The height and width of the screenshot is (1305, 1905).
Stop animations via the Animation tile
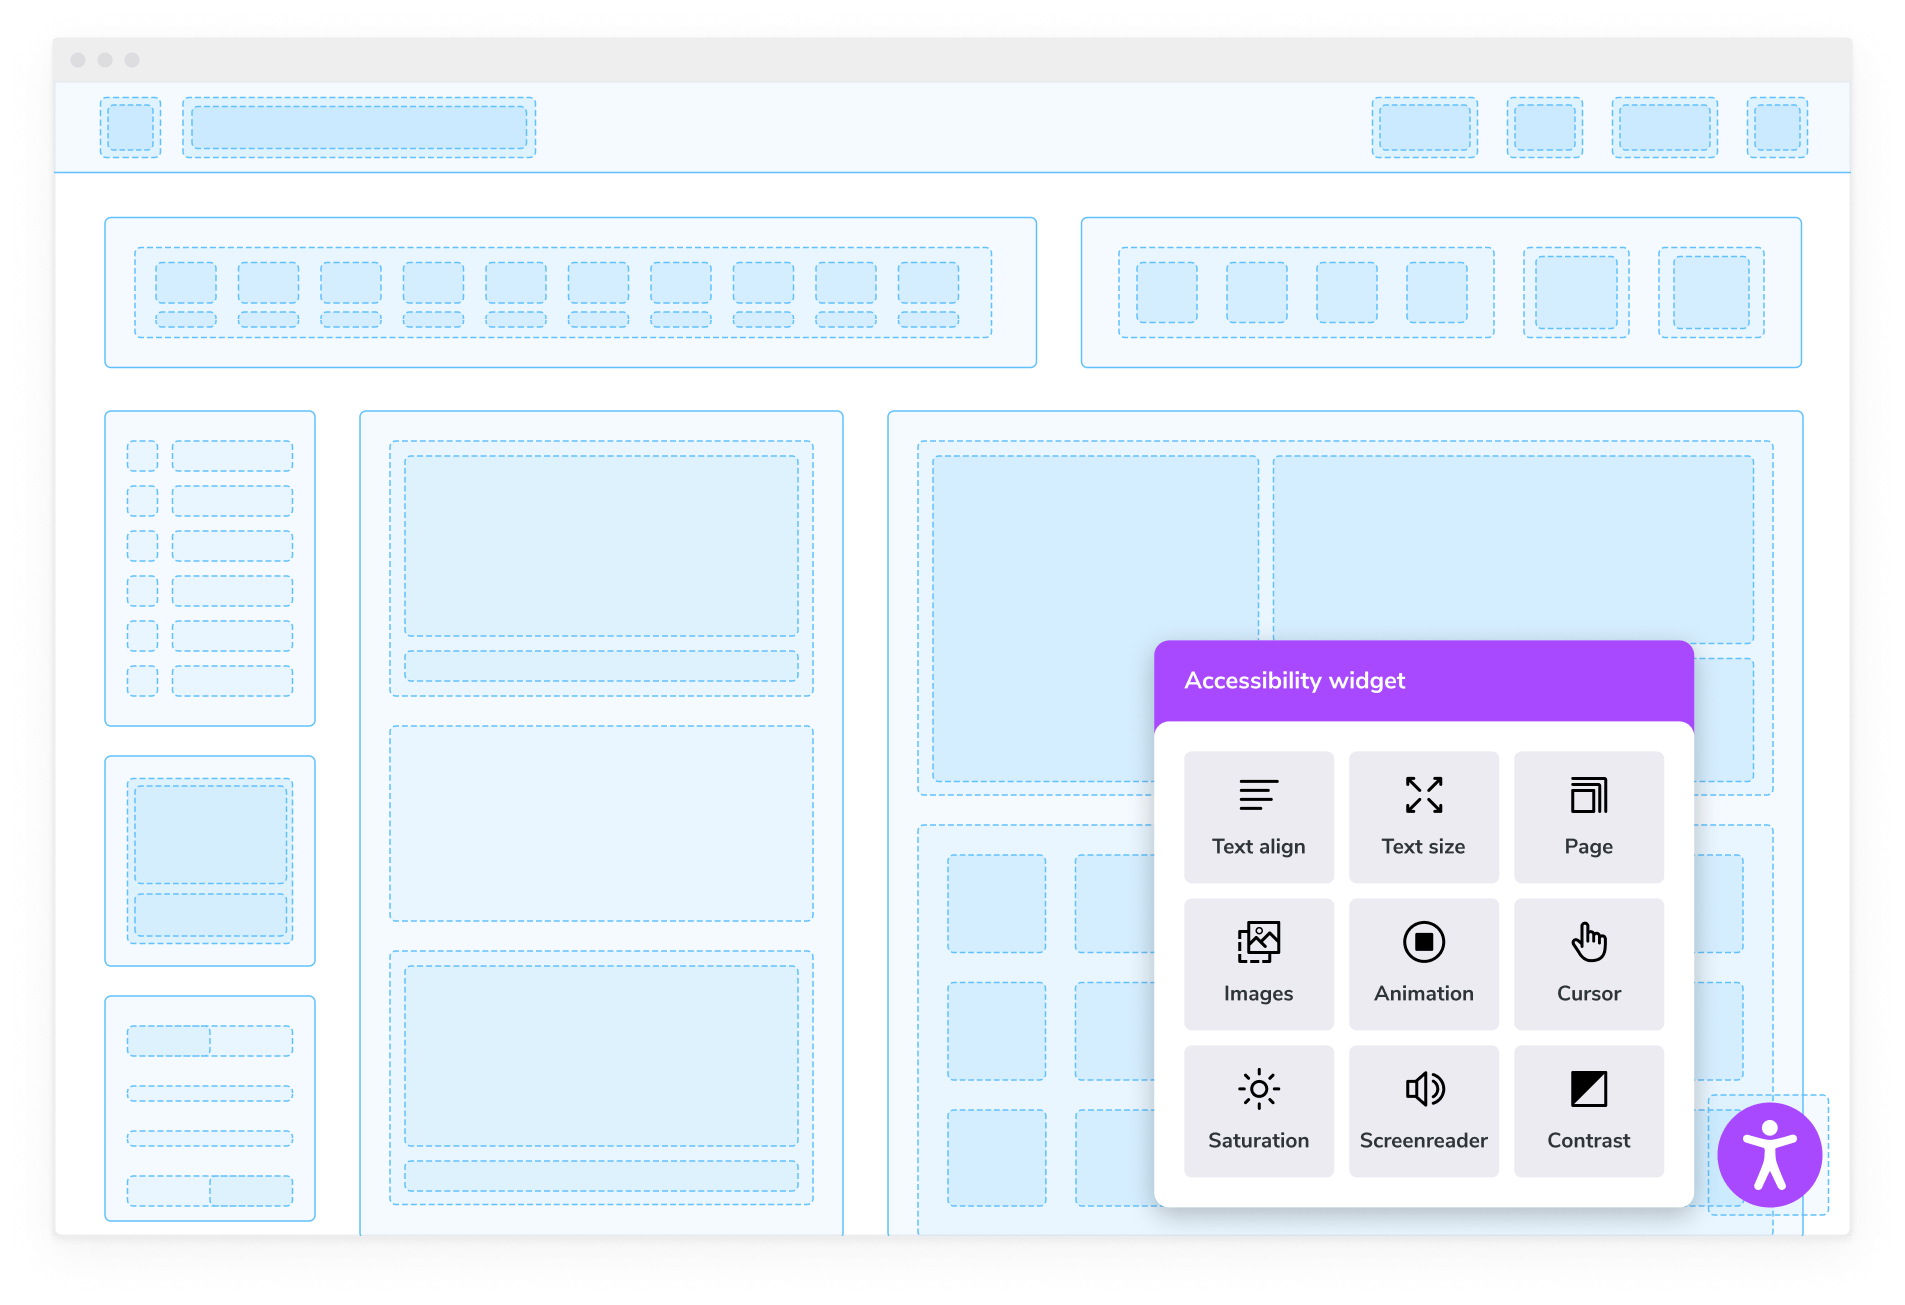coord(1423,964)
